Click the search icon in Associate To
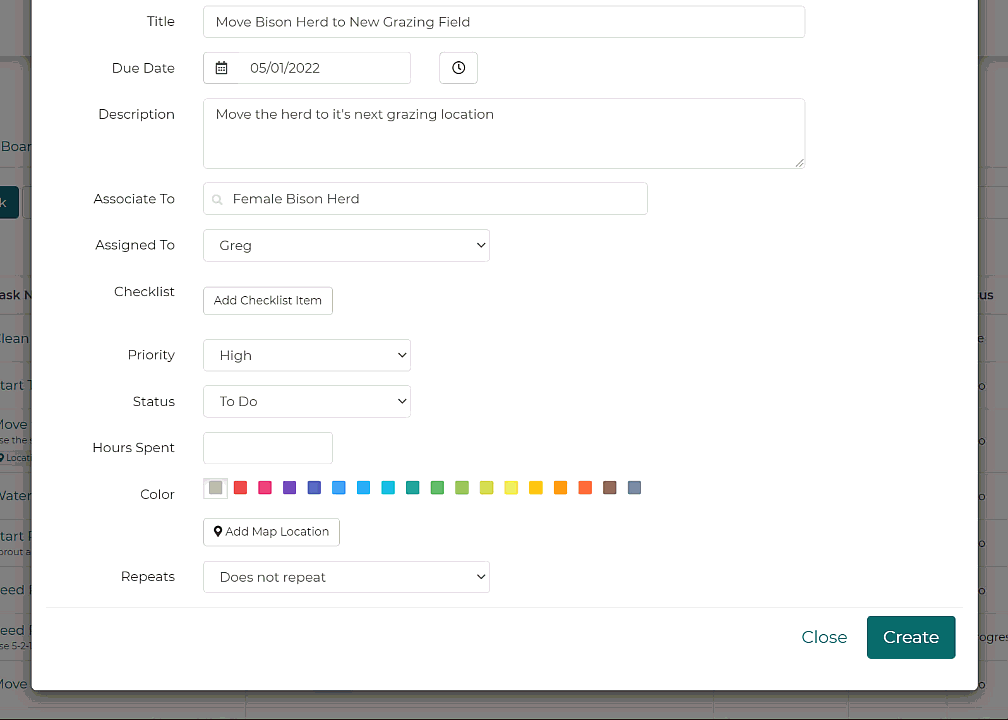 tap(218, 200)
